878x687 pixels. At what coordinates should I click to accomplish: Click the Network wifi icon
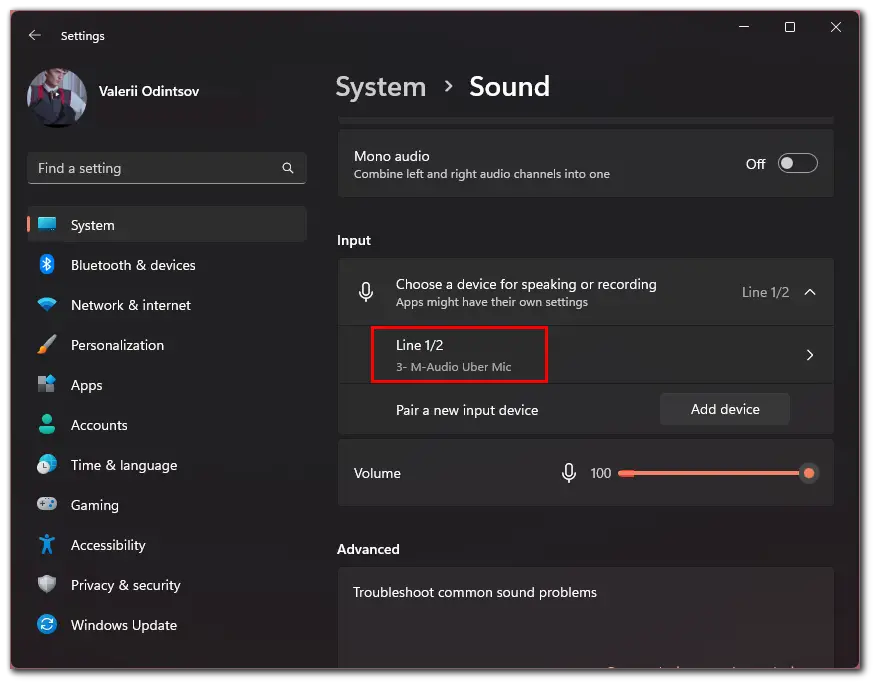(47, 305)
